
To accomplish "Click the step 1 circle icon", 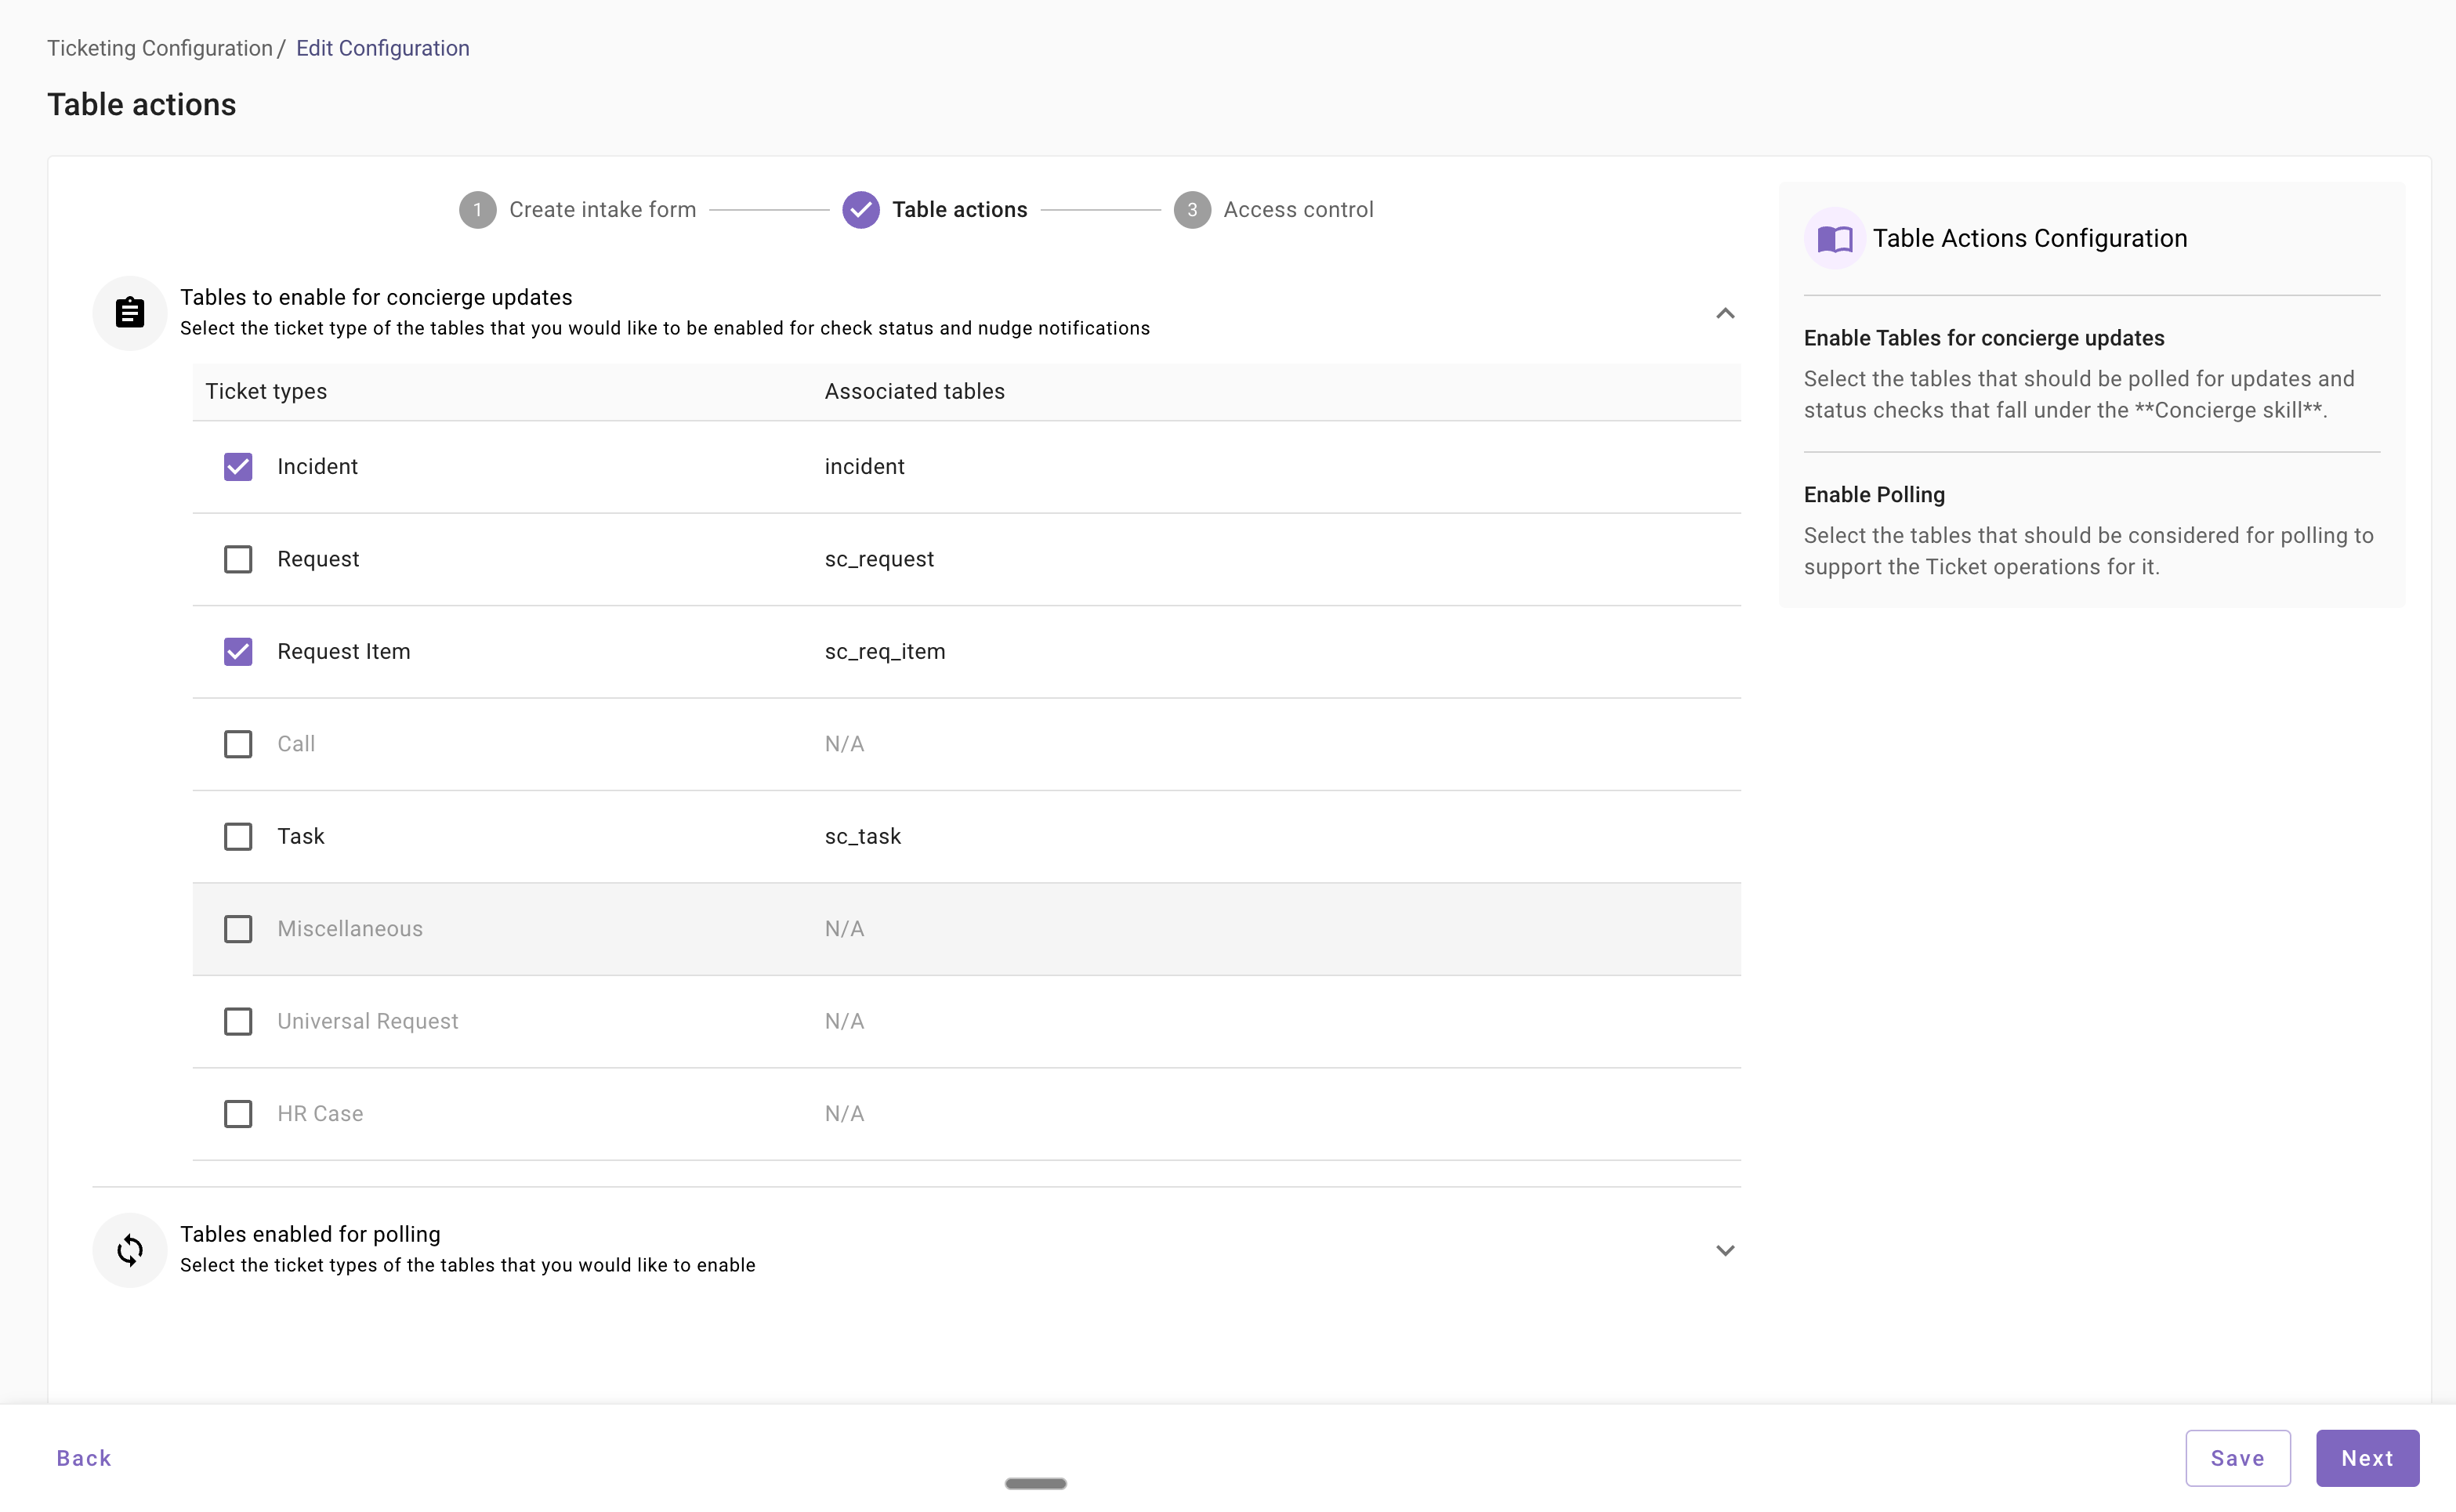I will point(478,210).
